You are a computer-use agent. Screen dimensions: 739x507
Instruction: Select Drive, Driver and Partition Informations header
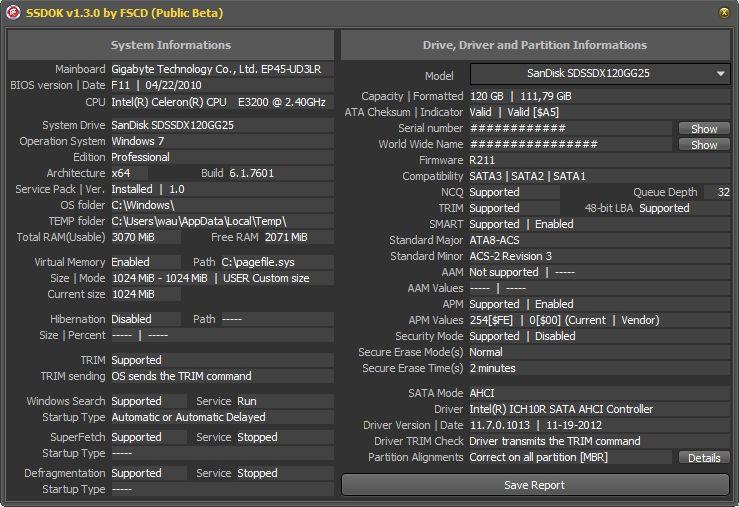click(x=535, y=45)
